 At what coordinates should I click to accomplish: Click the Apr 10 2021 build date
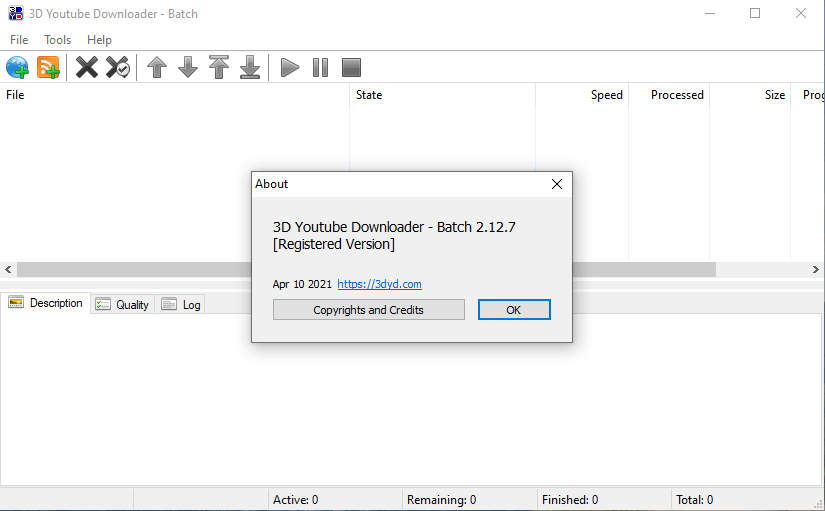(x=302, y=284)
